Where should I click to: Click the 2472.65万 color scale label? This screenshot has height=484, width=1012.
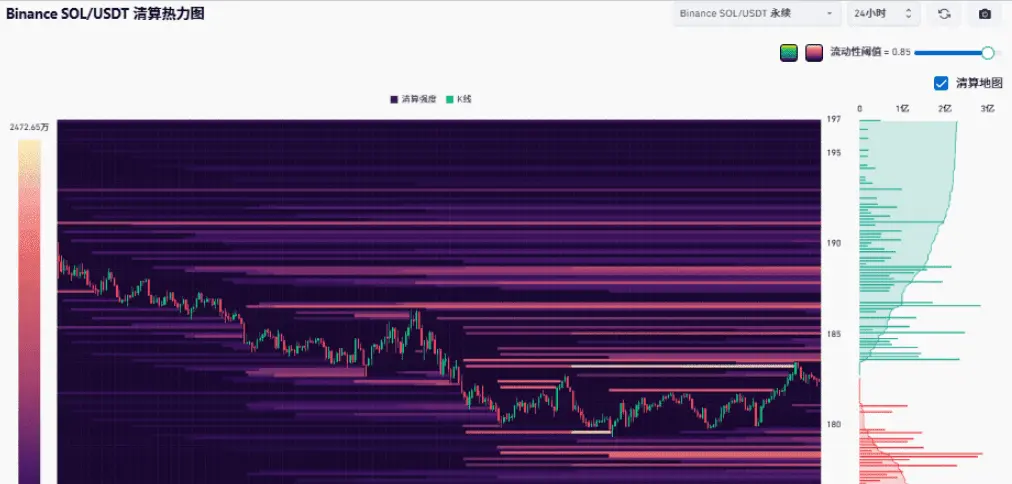tap(29, 127)
